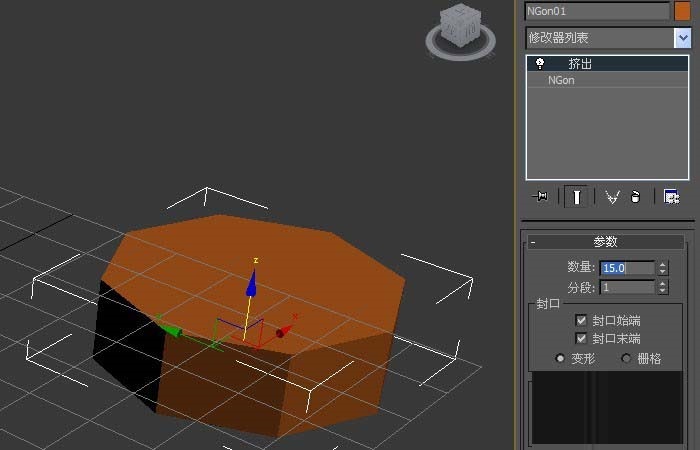Click the 分段 value field
This screenshot has height=450, width=700.
(x=626, y=288)
